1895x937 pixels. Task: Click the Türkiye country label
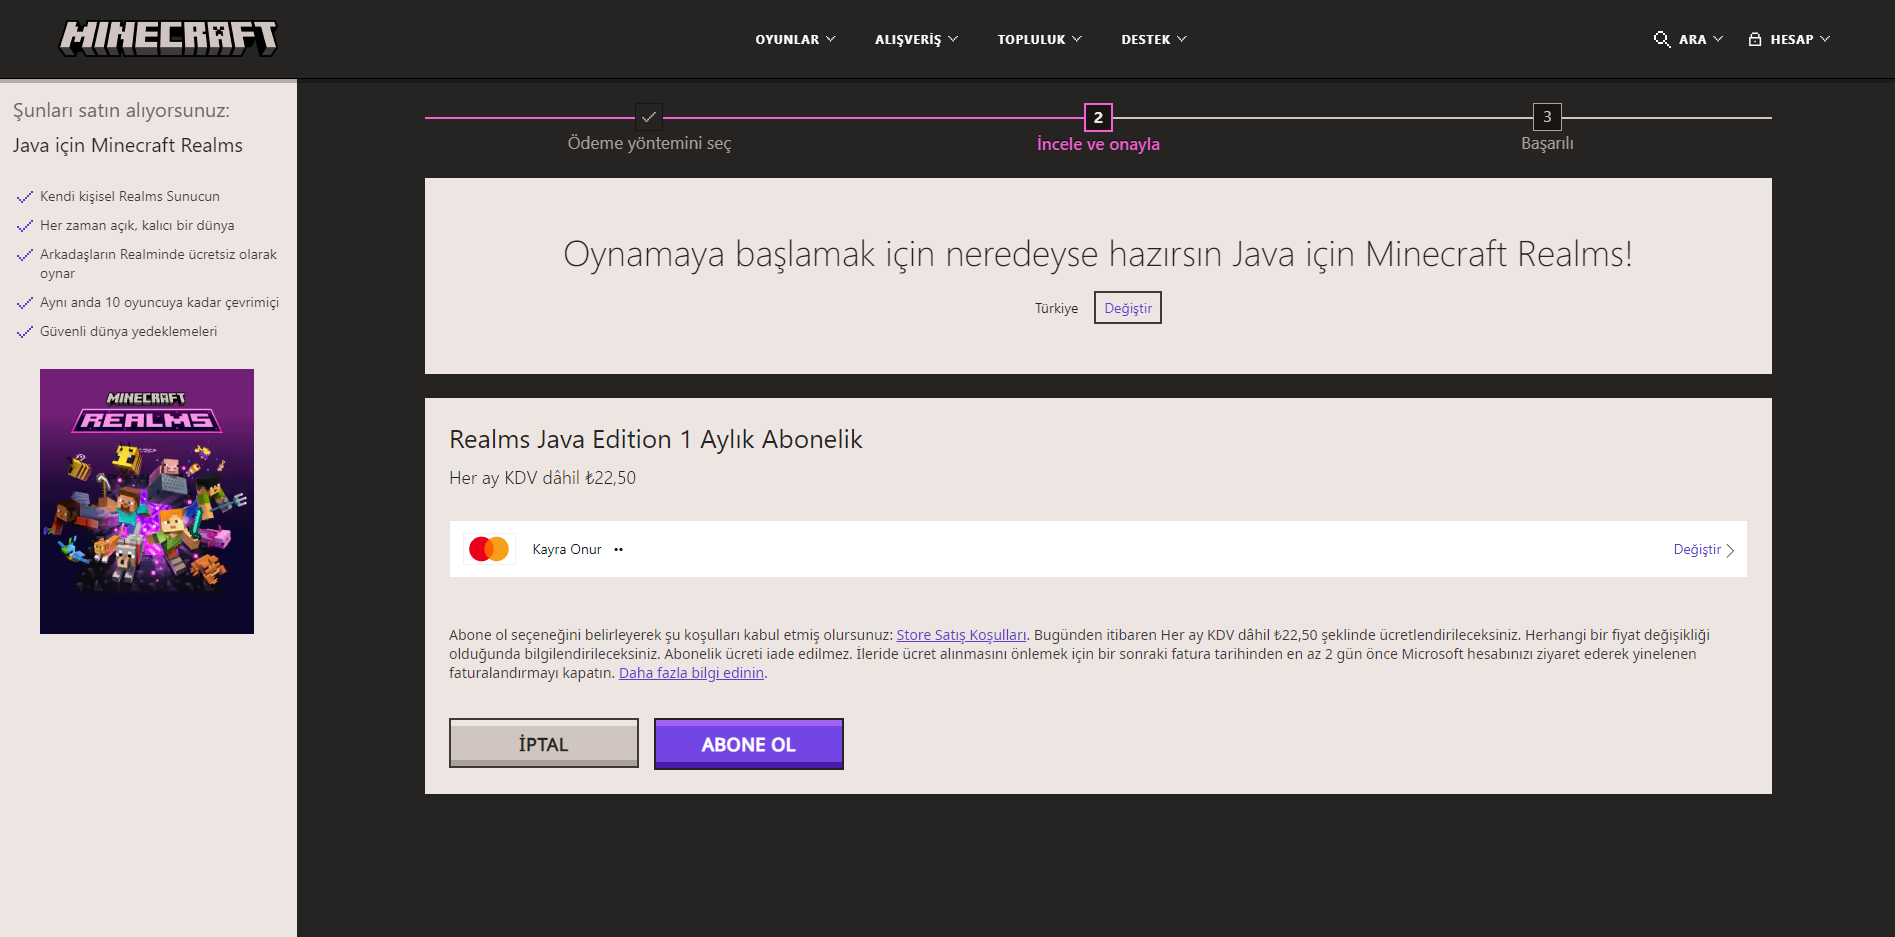(1056, 308)
